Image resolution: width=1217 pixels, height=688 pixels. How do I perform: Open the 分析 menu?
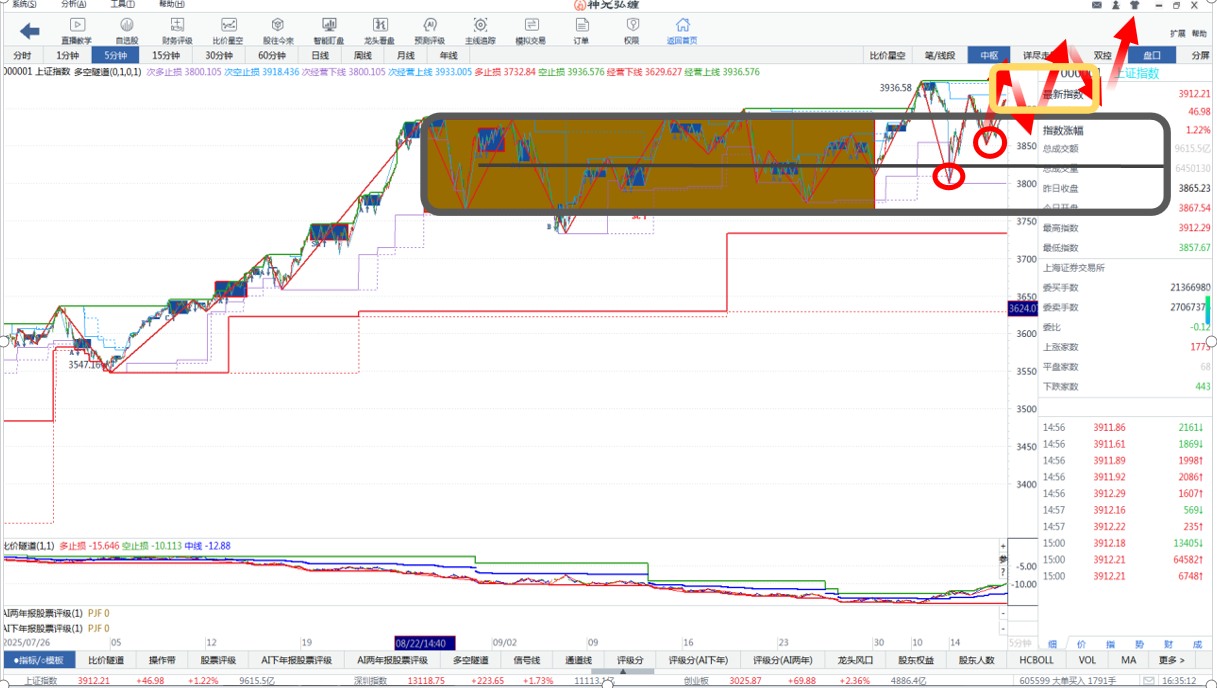coord(72,4)
